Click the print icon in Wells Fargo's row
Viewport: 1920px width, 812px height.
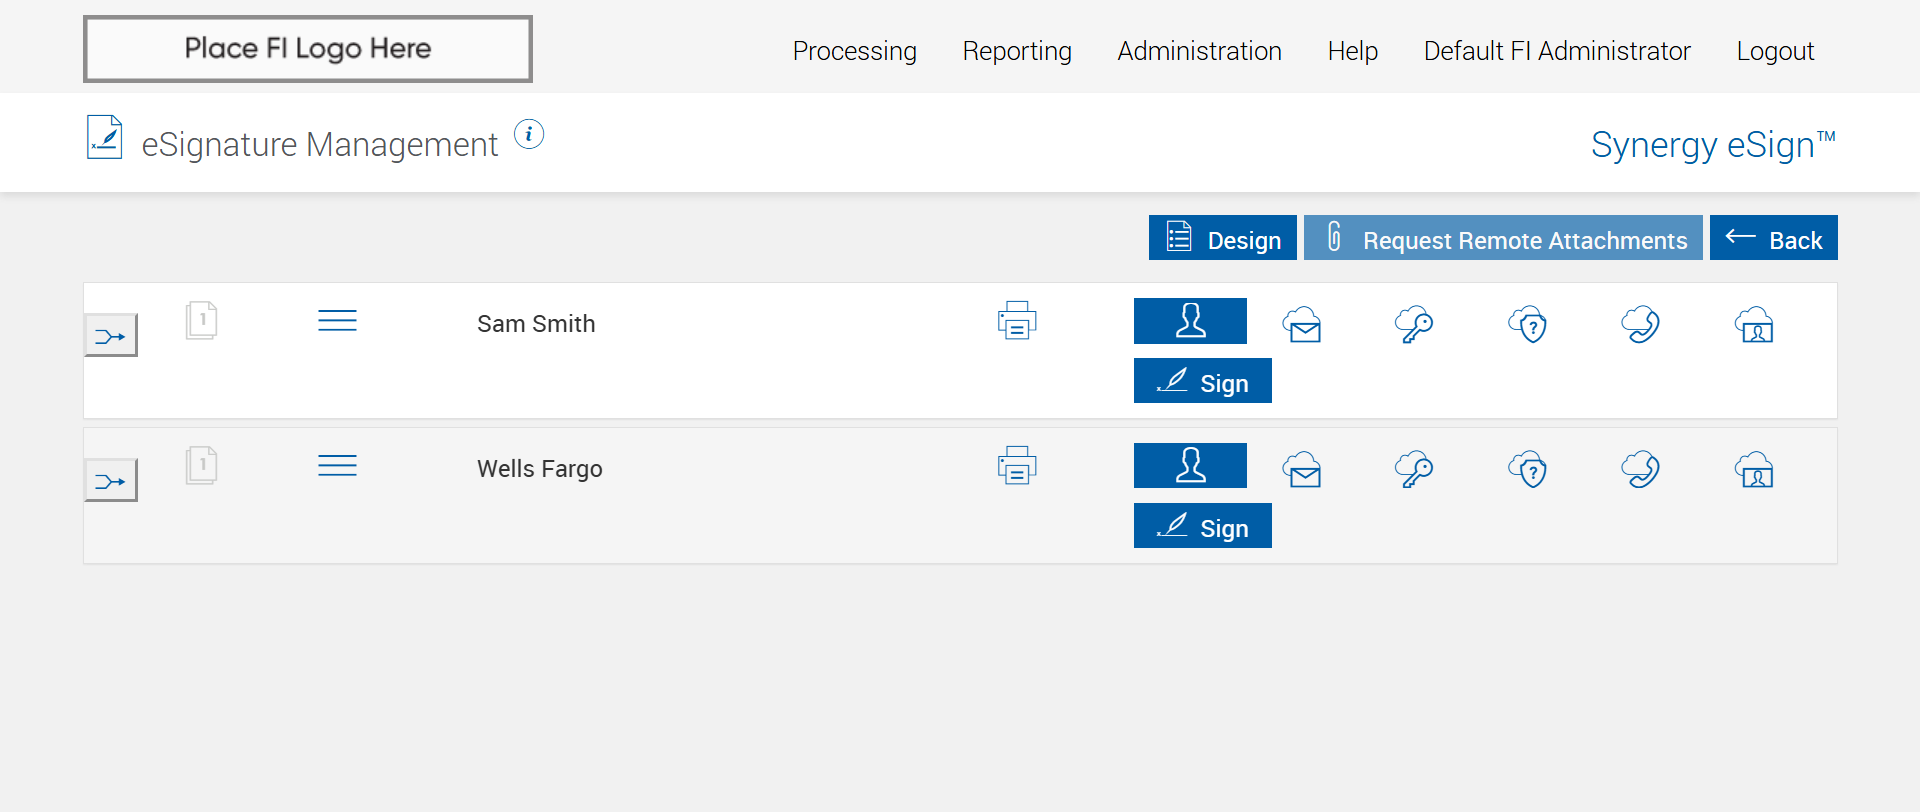point(1017,466)
